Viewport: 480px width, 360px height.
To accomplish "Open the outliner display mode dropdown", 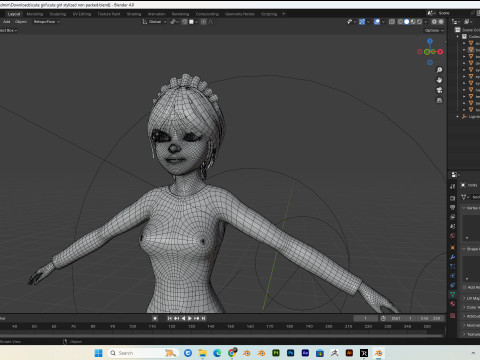I will 469,22.
